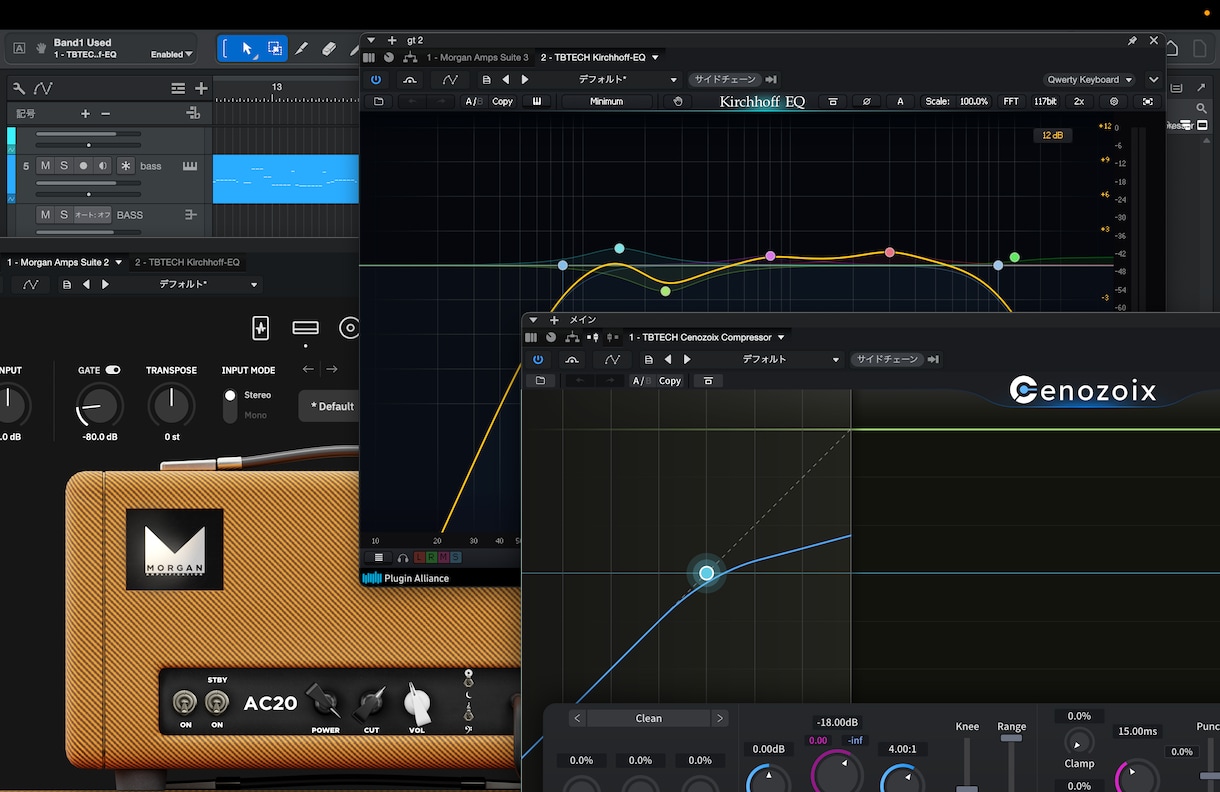Go to previous preset in Cenozoix header
The height and width of the screenshot is (792, 1220).
[x=668, y=360]
